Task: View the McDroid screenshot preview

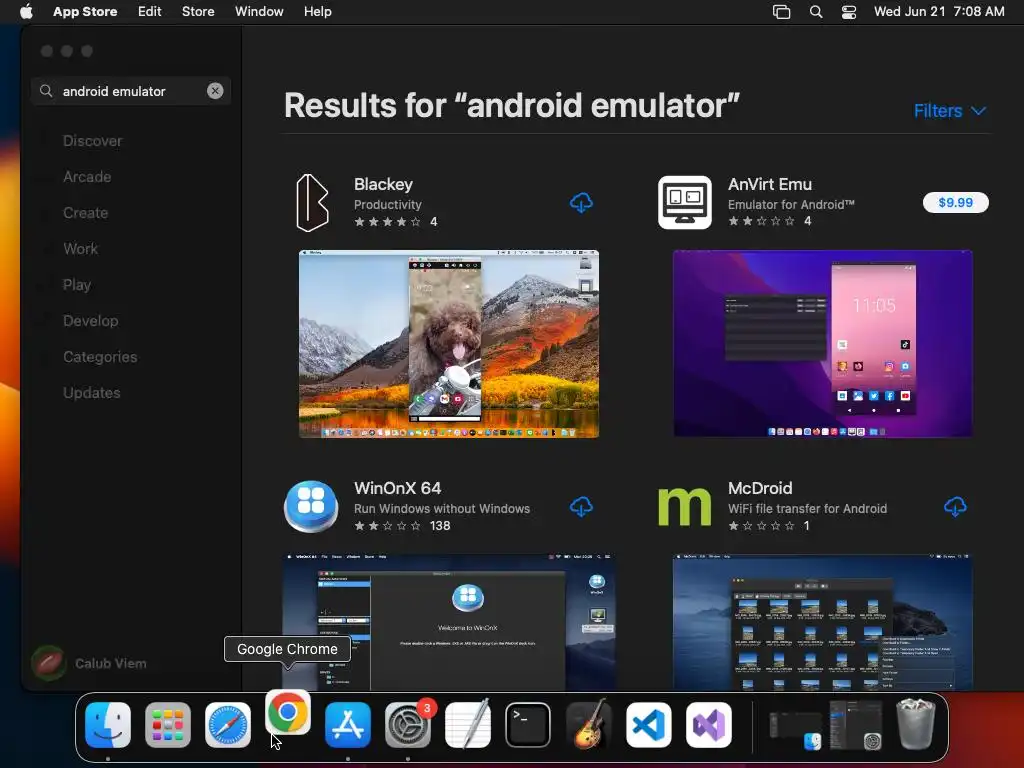Action: (x=823, y=622)
